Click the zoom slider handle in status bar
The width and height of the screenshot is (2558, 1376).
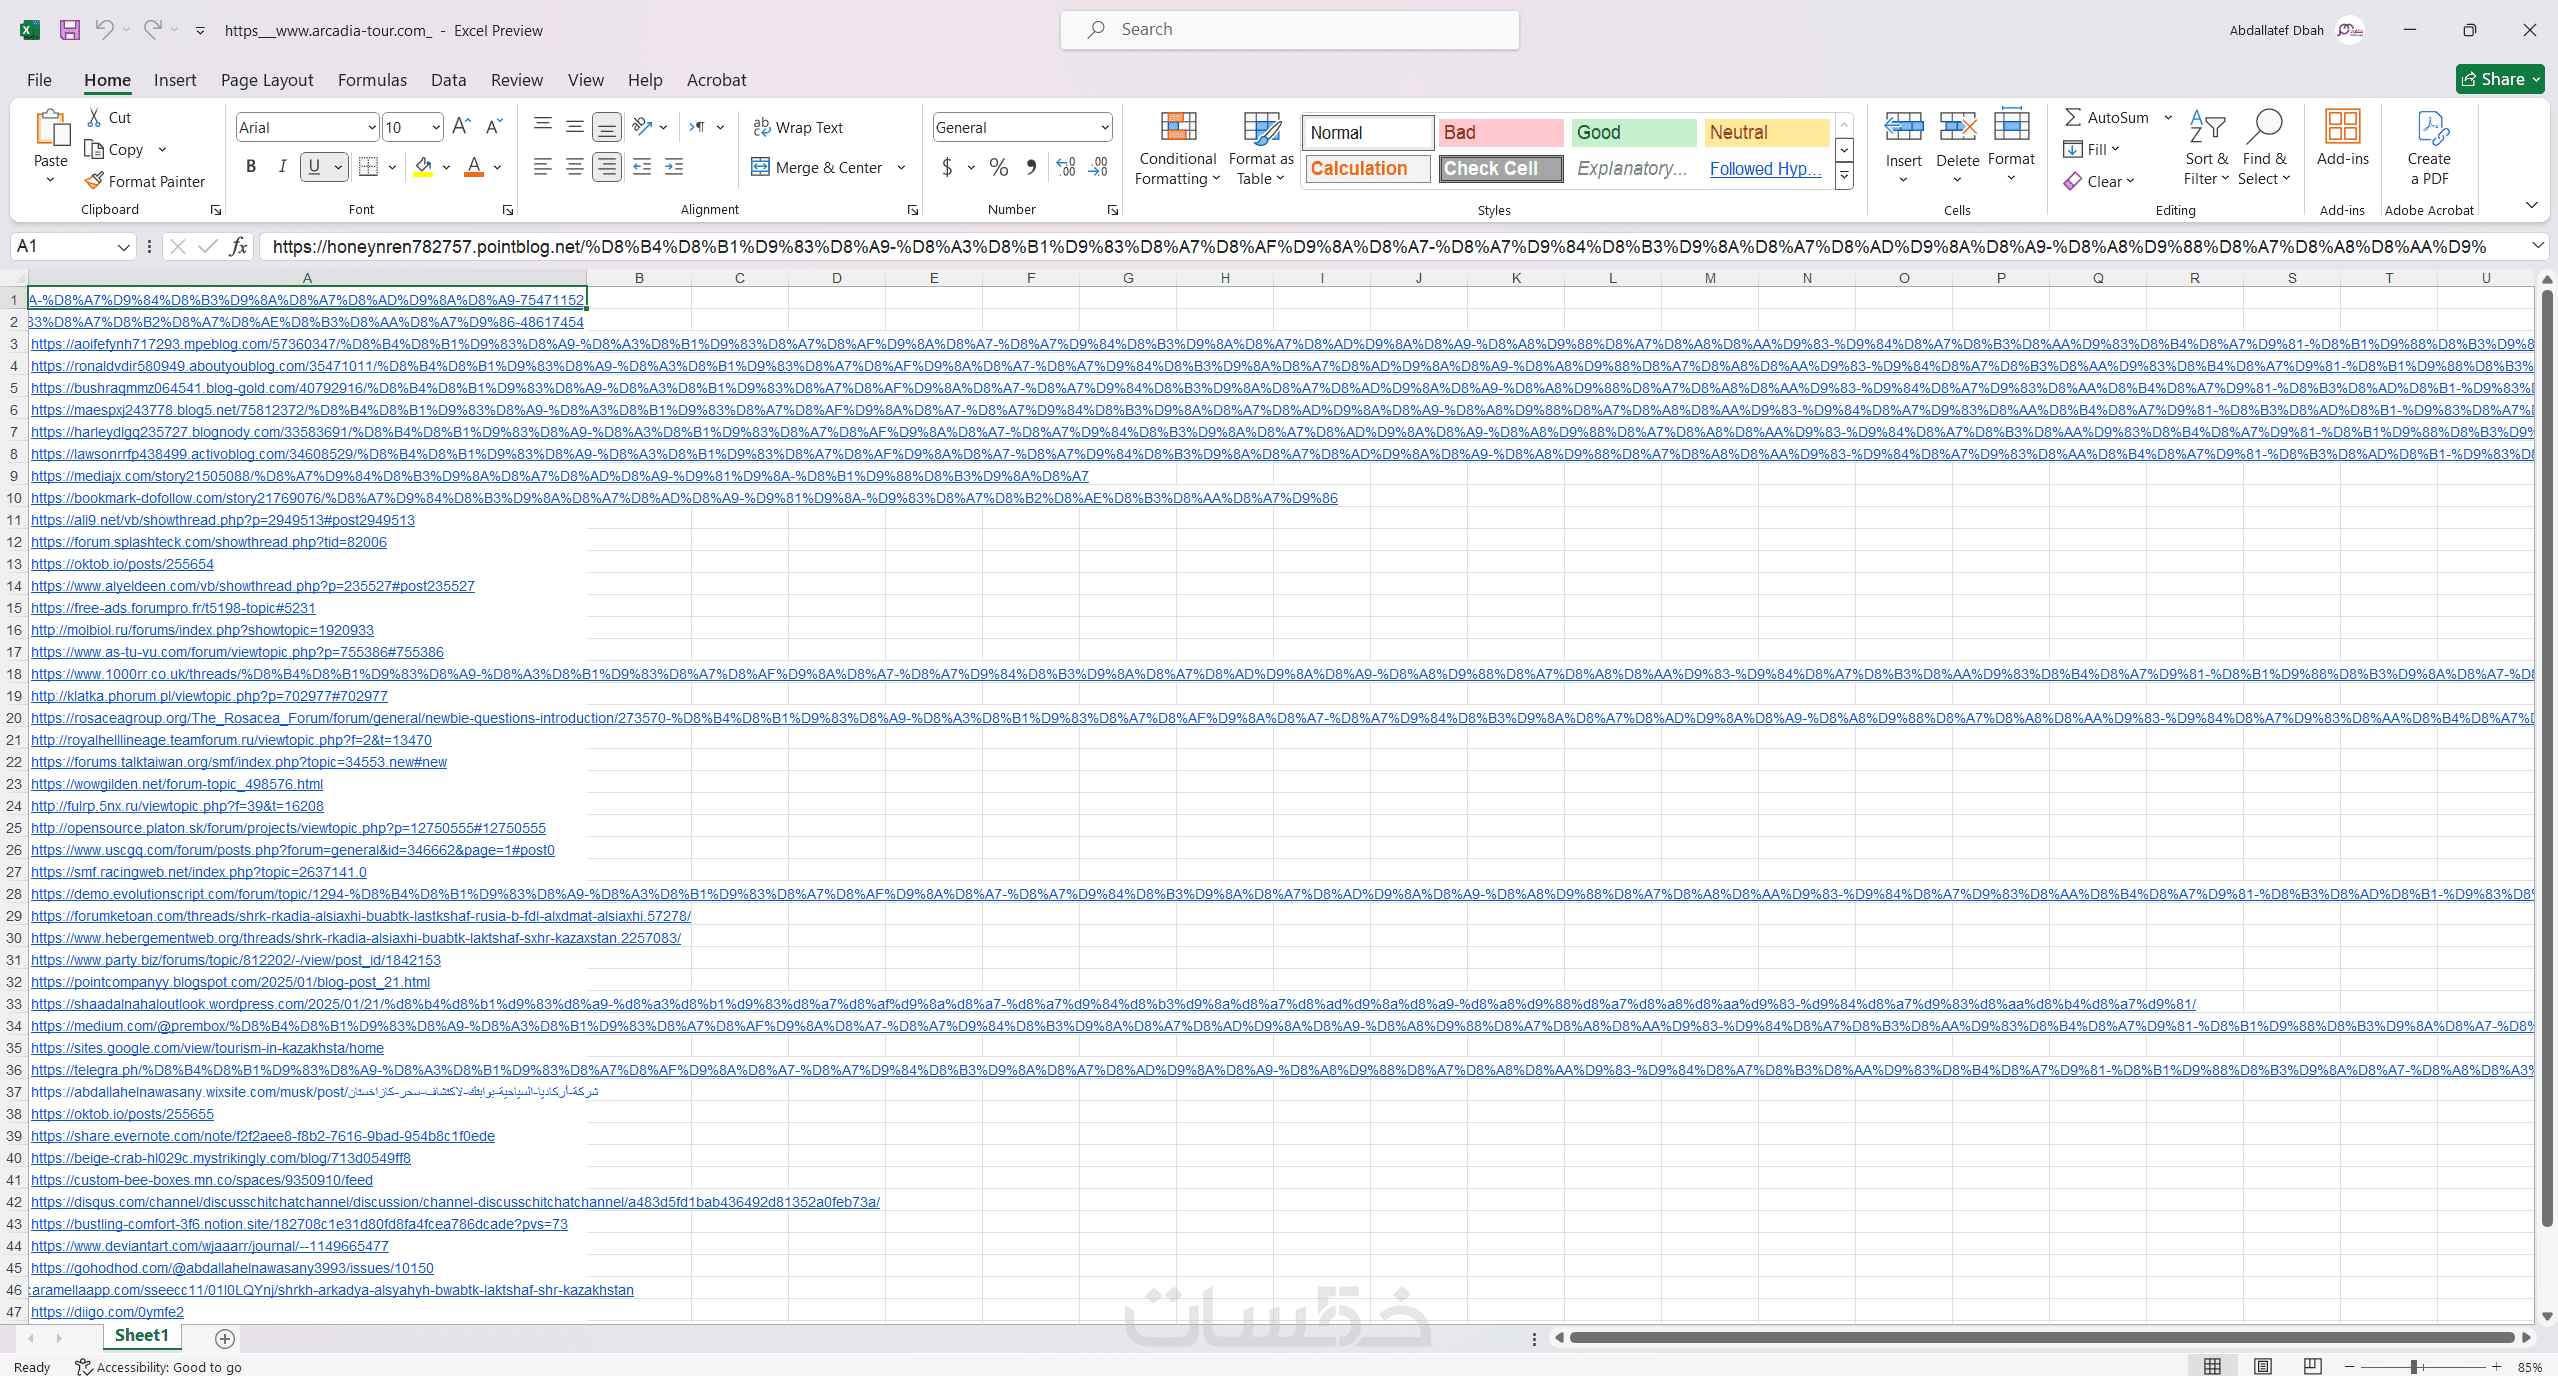(2414, 1366)
